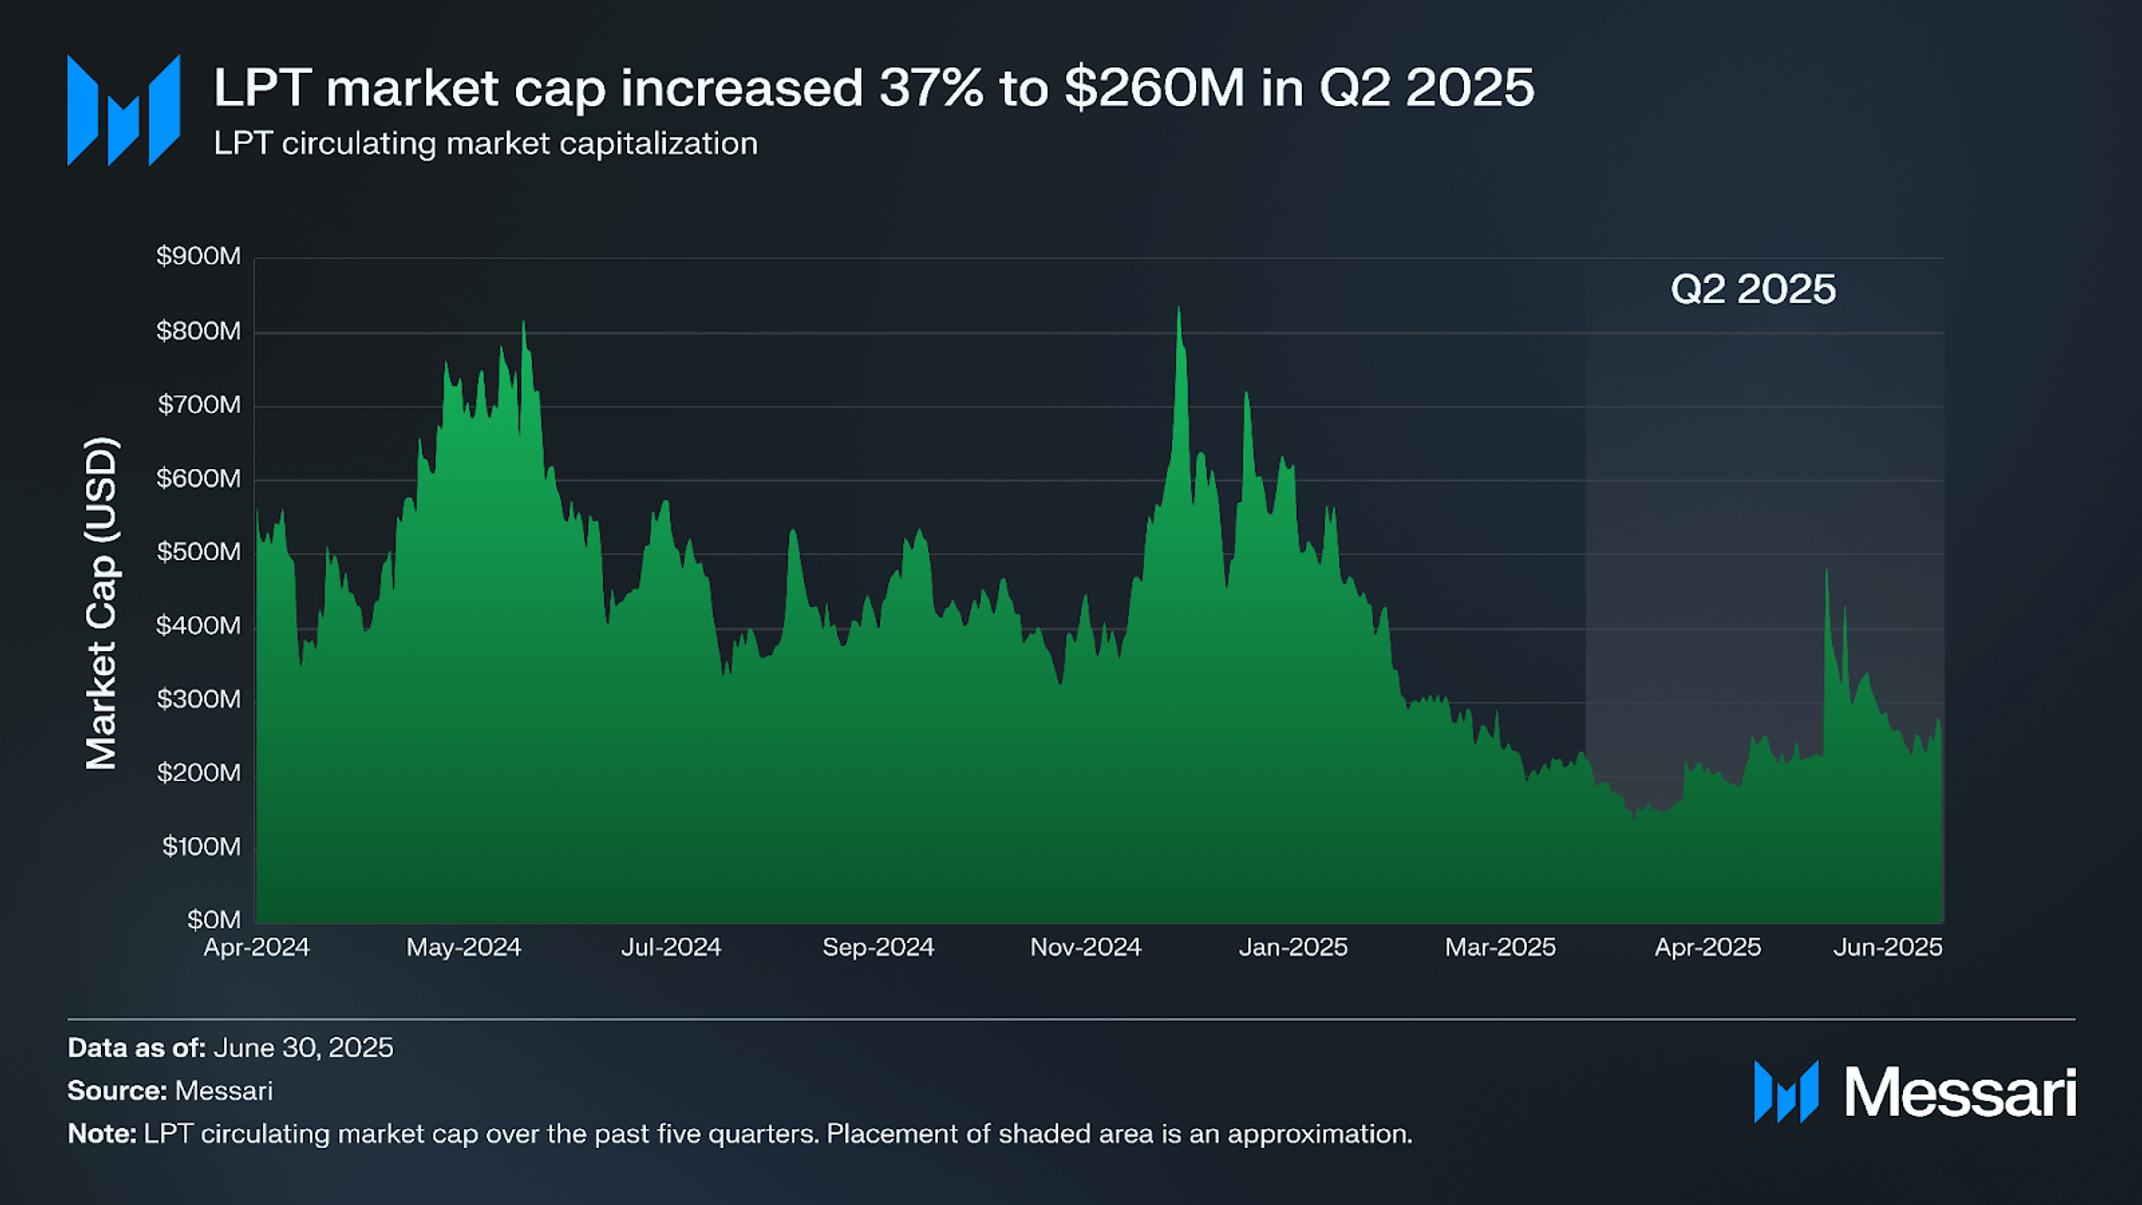
Task: Click the Jan-2025 x-axis label
Action: pos(1293,947)
